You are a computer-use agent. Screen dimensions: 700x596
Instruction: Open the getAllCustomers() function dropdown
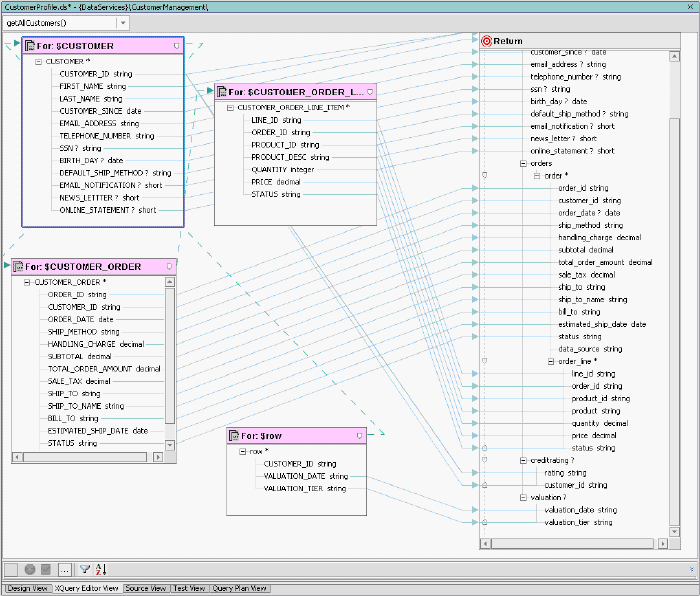pyautogui.click(x=123, y=23)
